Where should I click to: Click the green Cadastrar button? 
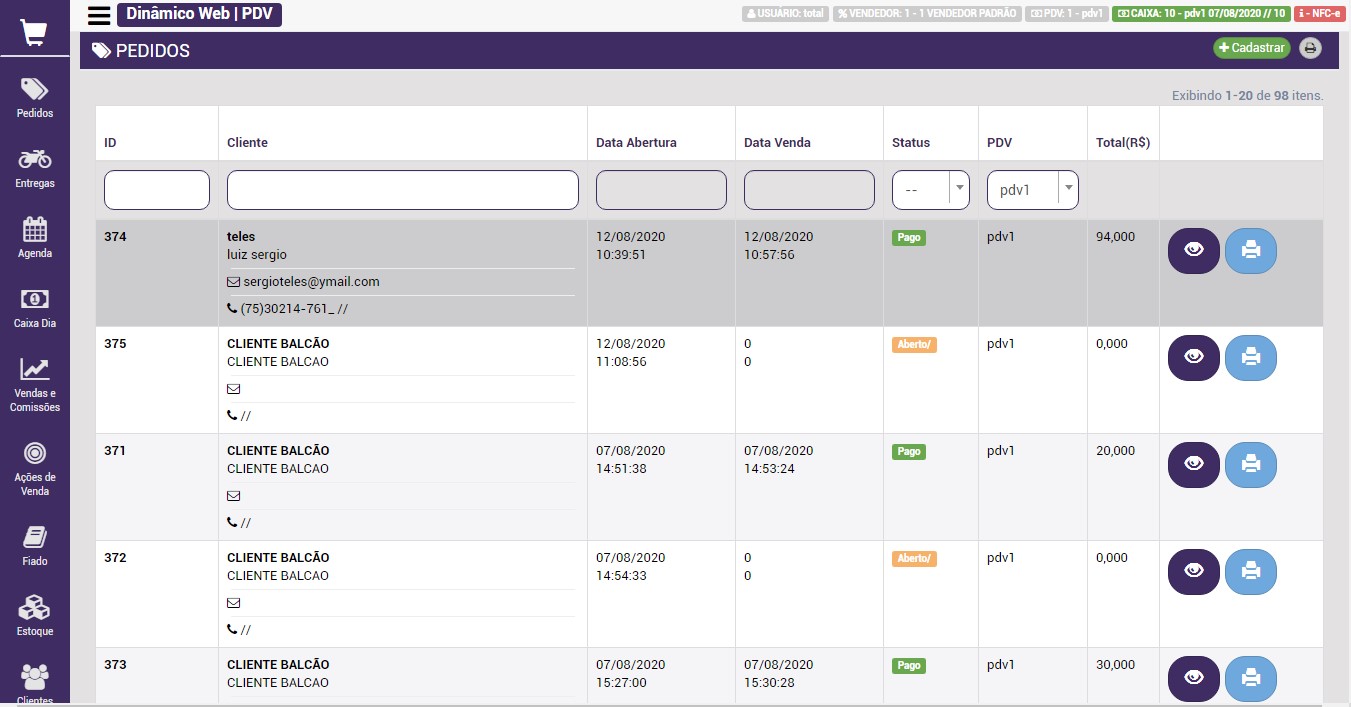click(x=1251, y=48)
